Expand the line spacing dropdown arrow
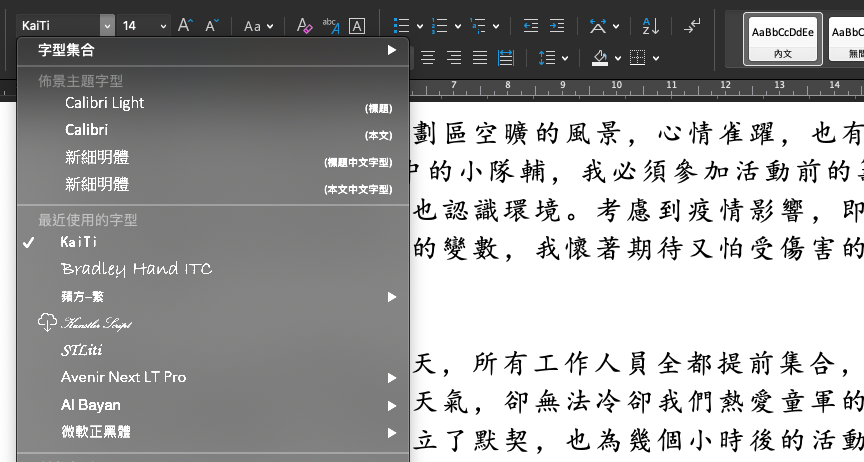The image size is (864, 462). click(x=565, y=58)
